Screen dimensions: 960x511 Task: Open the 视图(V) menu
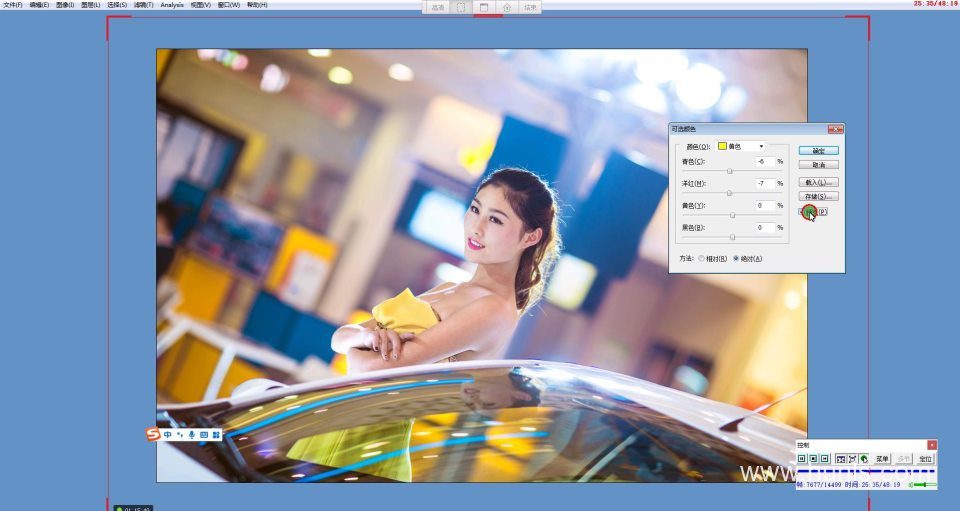200,4
